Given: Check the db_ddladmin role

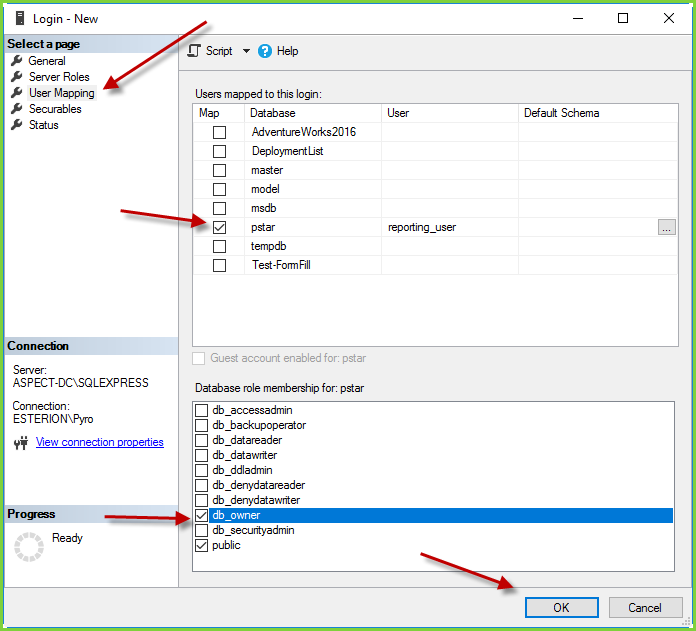Looking at the screenshot, I should pyautogui.click(x=202, y=470).
